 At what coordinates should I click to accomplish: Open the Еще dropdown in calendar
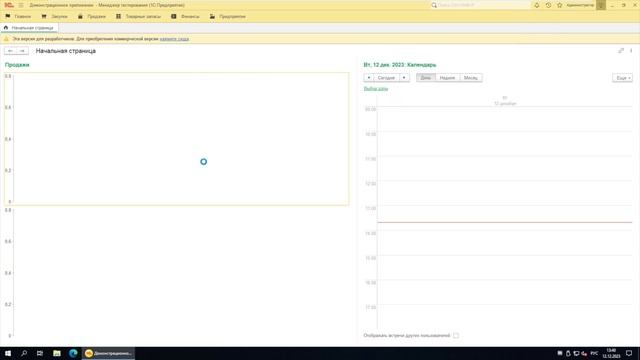pyautogui.click(x=622, y=78)
